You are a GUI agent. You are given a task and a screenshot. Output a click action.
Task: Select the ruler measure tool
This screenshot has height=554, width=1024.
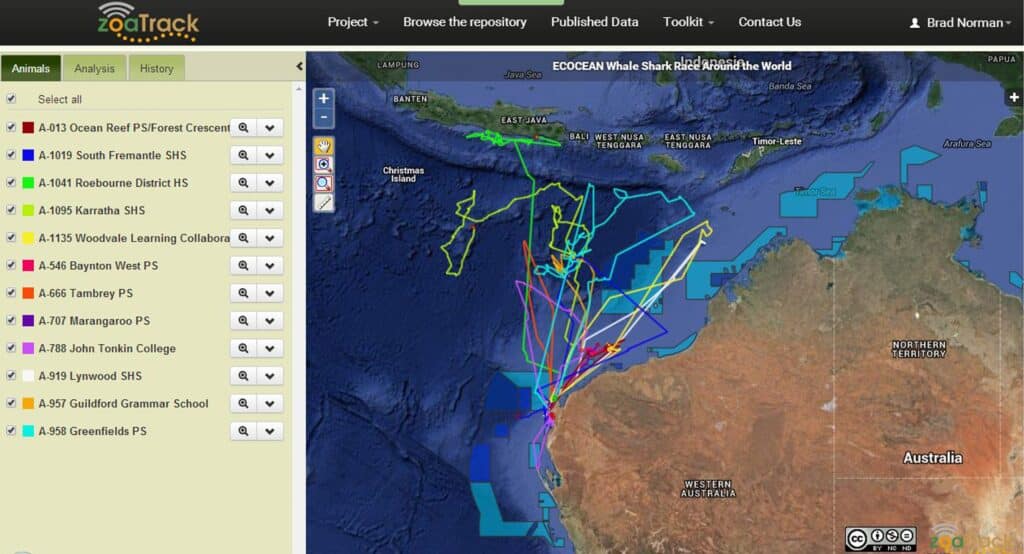coord(323,203)
